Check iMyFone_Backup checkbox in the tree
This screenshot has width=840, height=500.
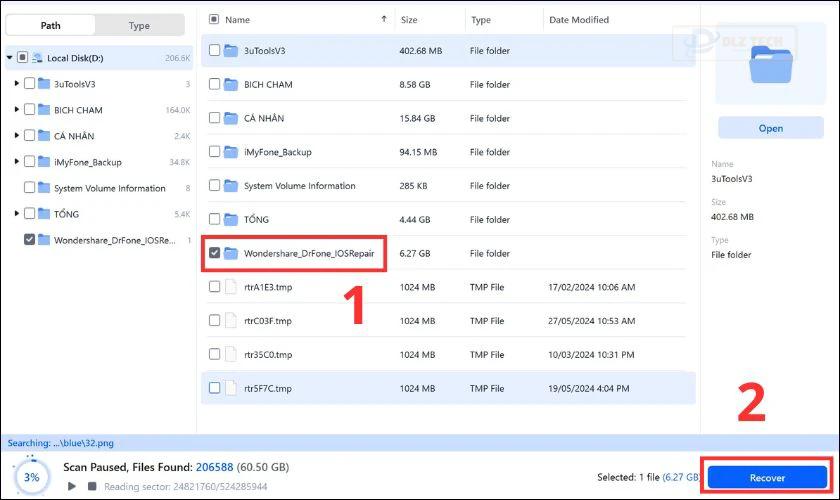(x=29, y=161)
